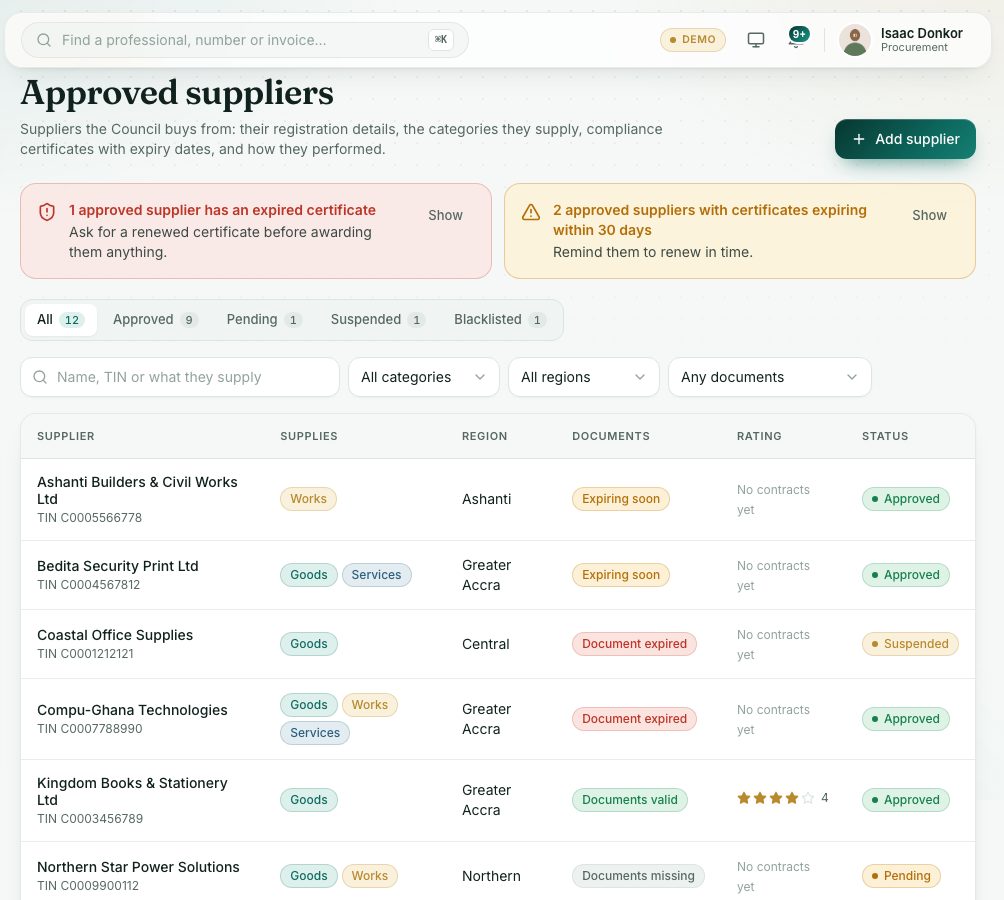Switch to the Suspended tab

tap(378, 319)
